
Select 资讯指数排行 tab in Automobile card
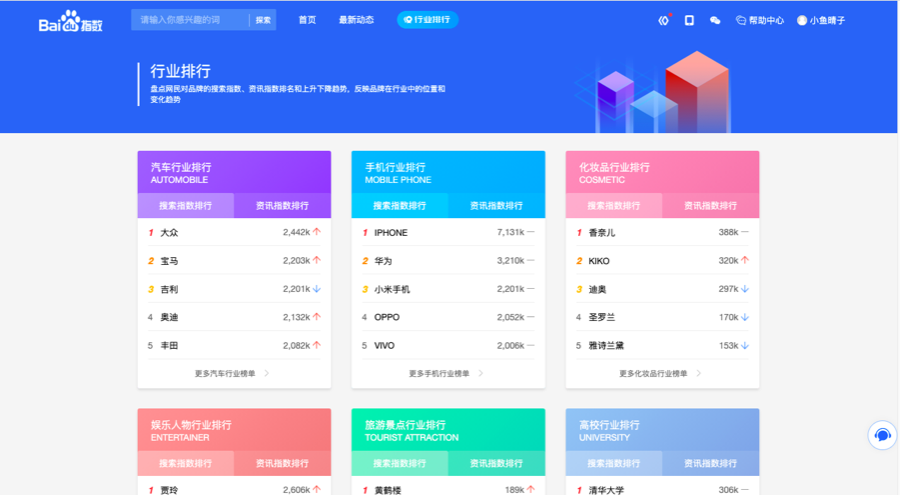[x=282, y=206]
